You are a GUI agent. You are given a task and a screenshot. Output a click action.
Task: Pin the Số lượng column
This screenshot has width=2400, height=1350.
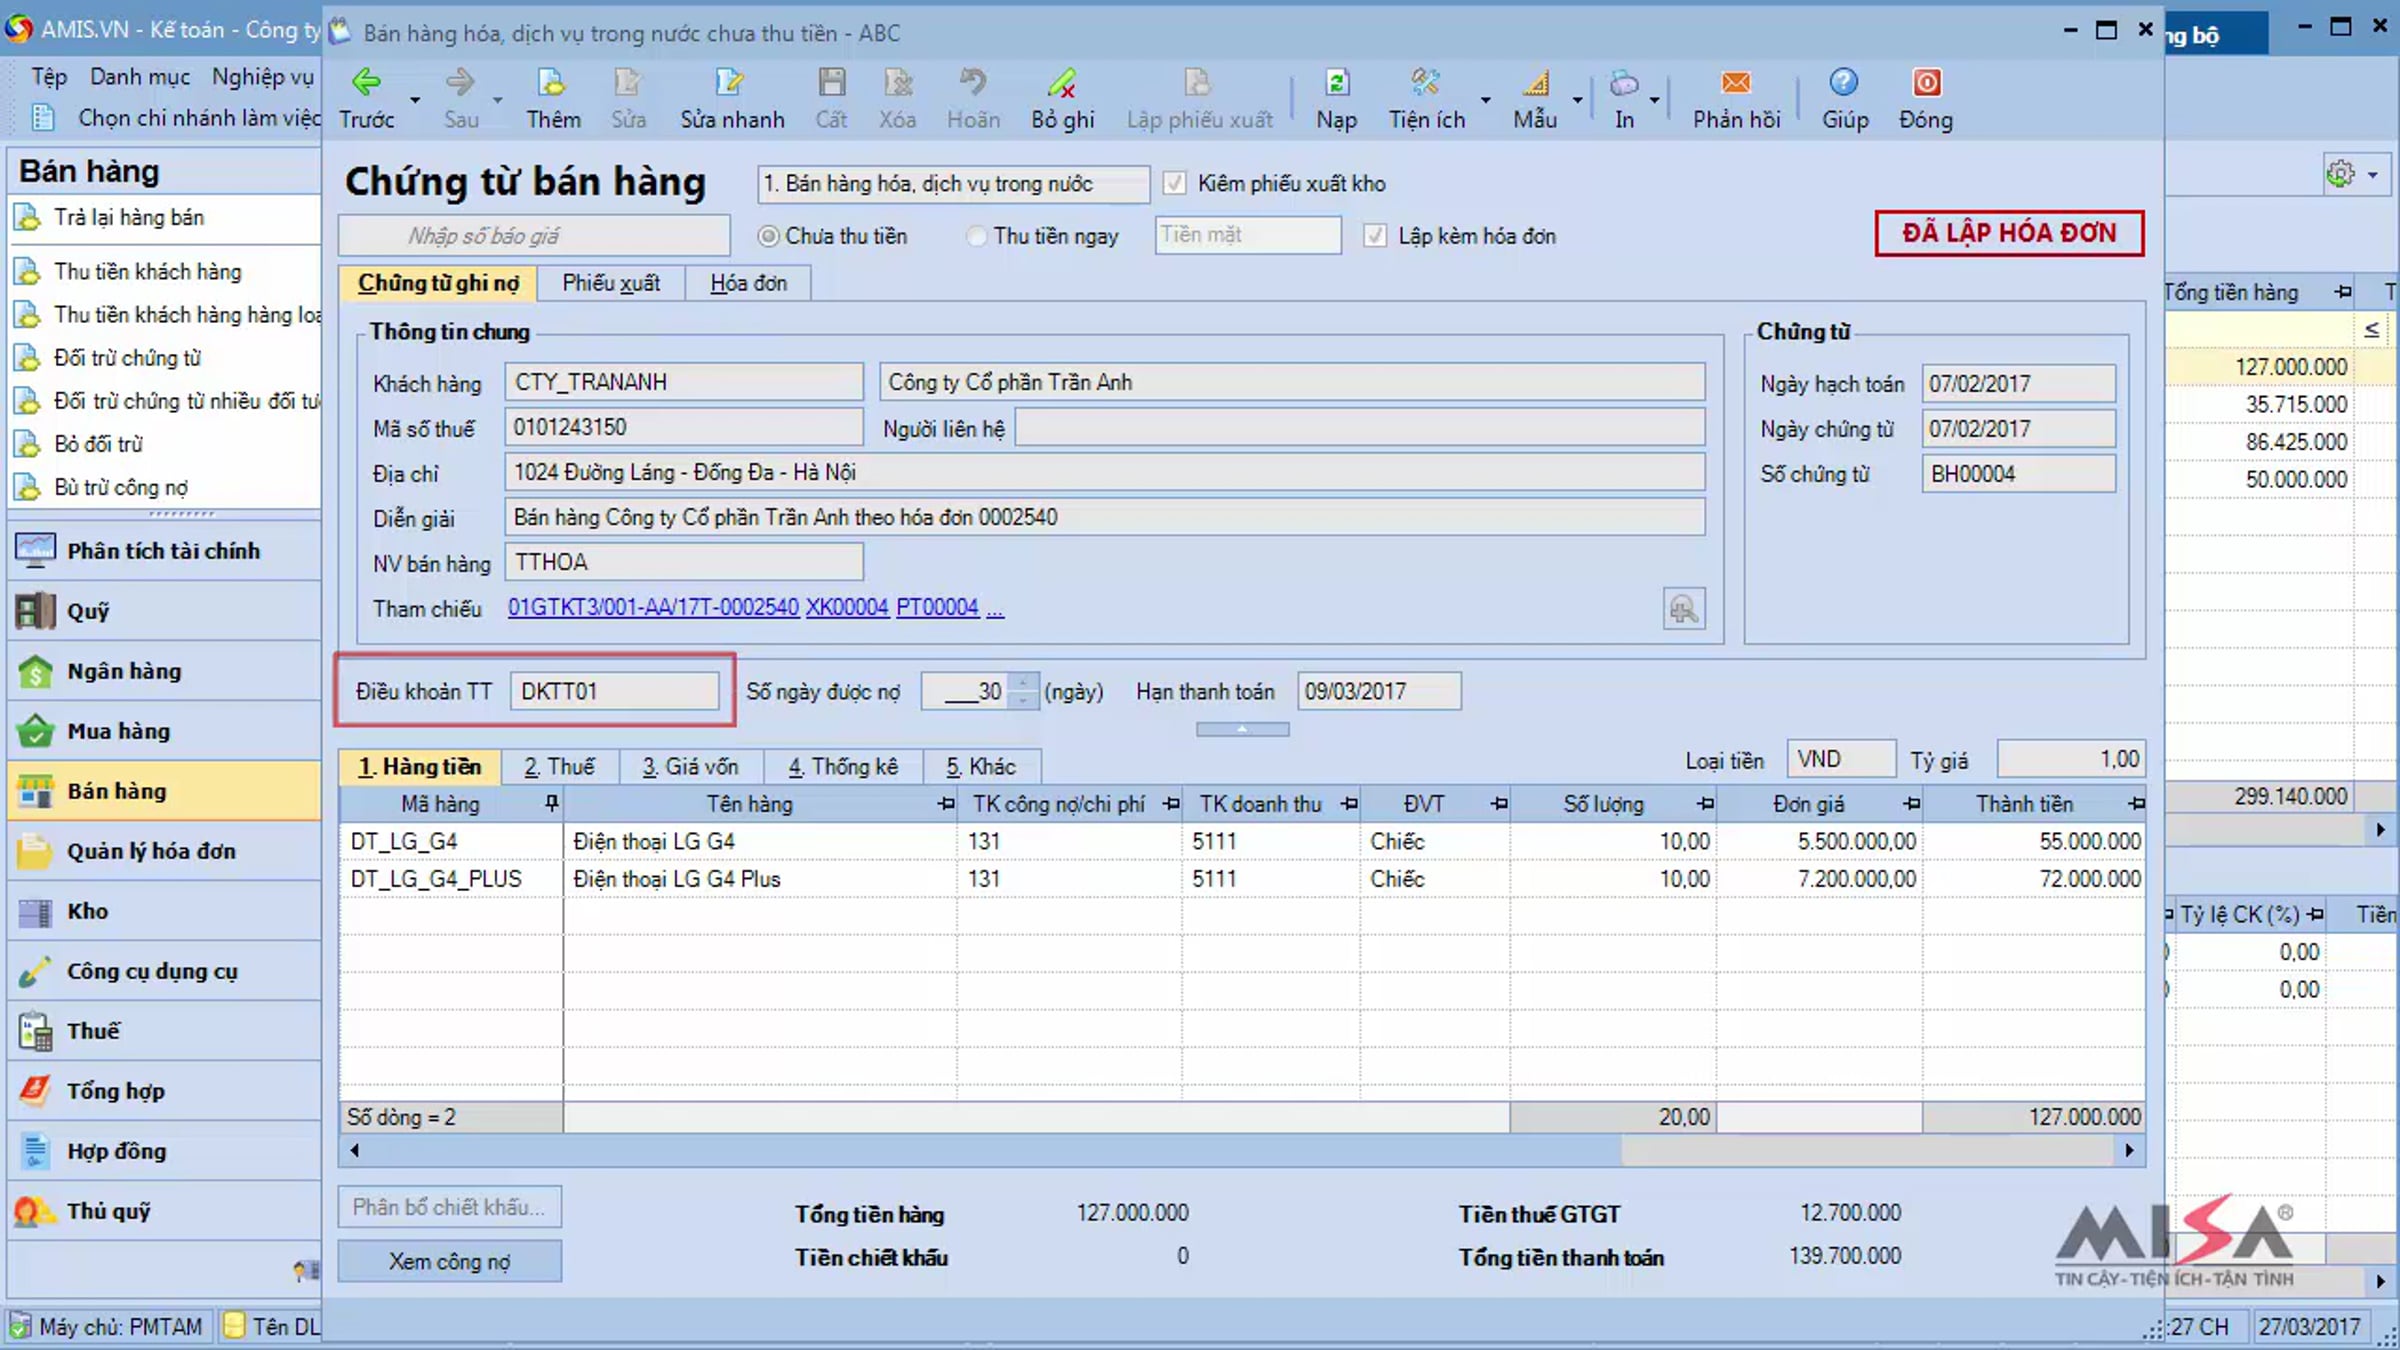[1706, 804]
